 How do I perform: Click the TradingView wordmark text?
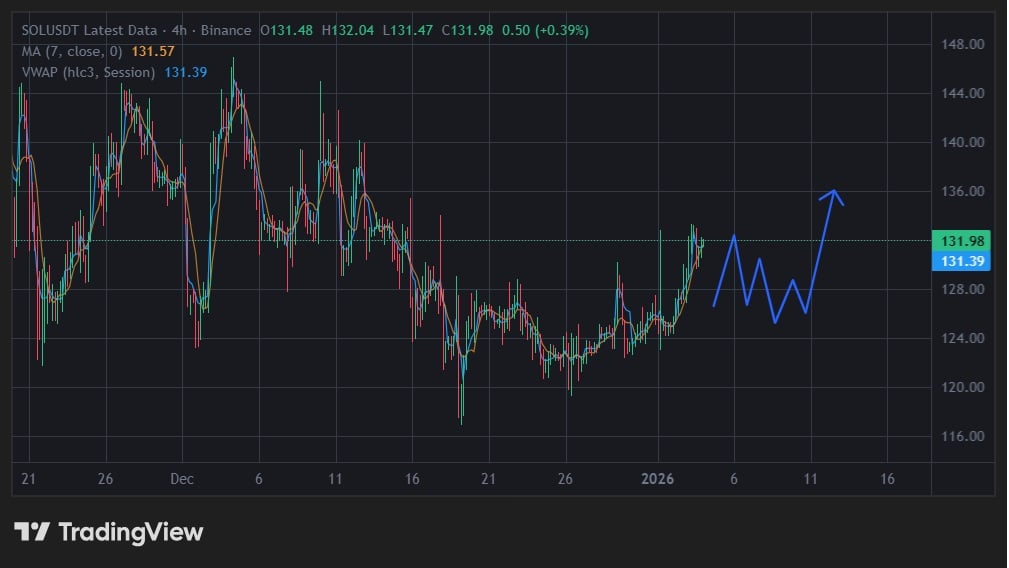pyautogui.click(x=131, y=532)
